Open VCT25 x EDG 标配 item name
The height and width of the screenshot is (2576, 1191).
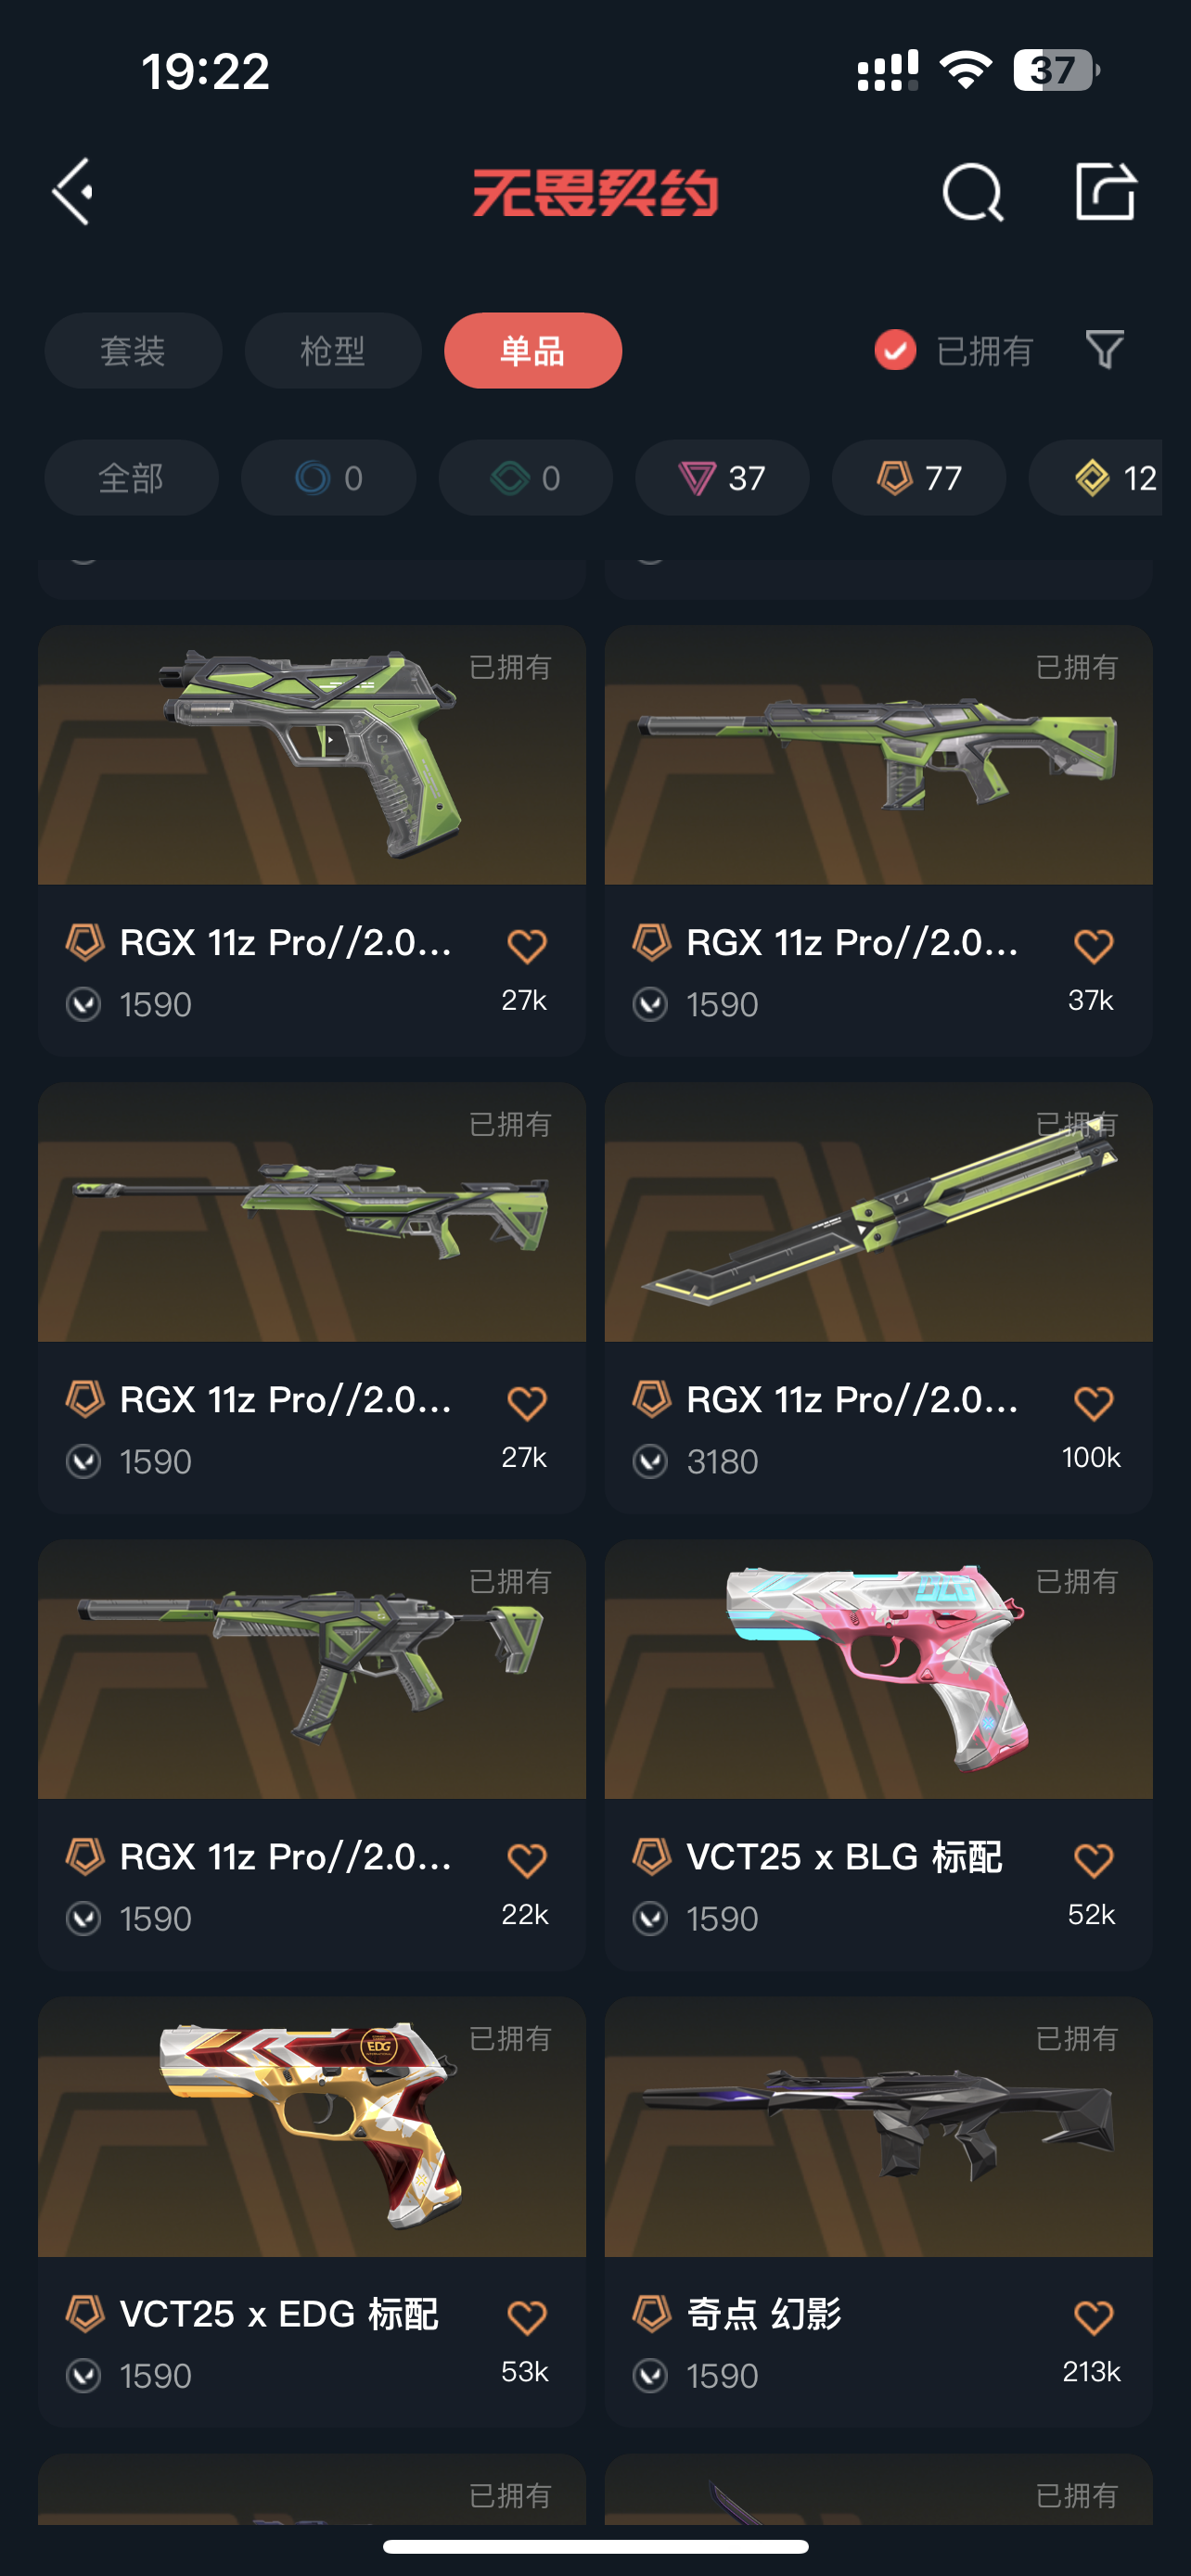click(x=278, y=2314)
